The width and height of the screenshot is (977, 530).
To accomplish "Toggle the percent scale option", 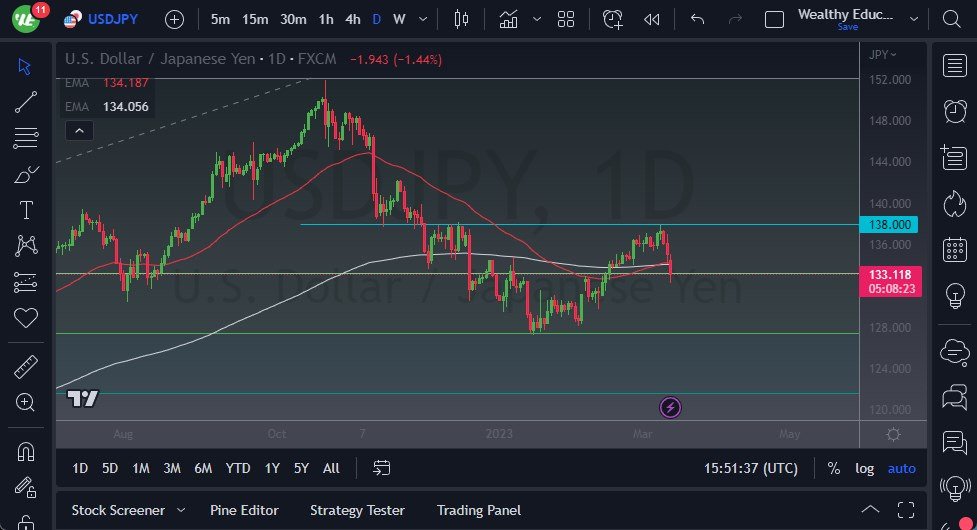I will pos(834,468).
